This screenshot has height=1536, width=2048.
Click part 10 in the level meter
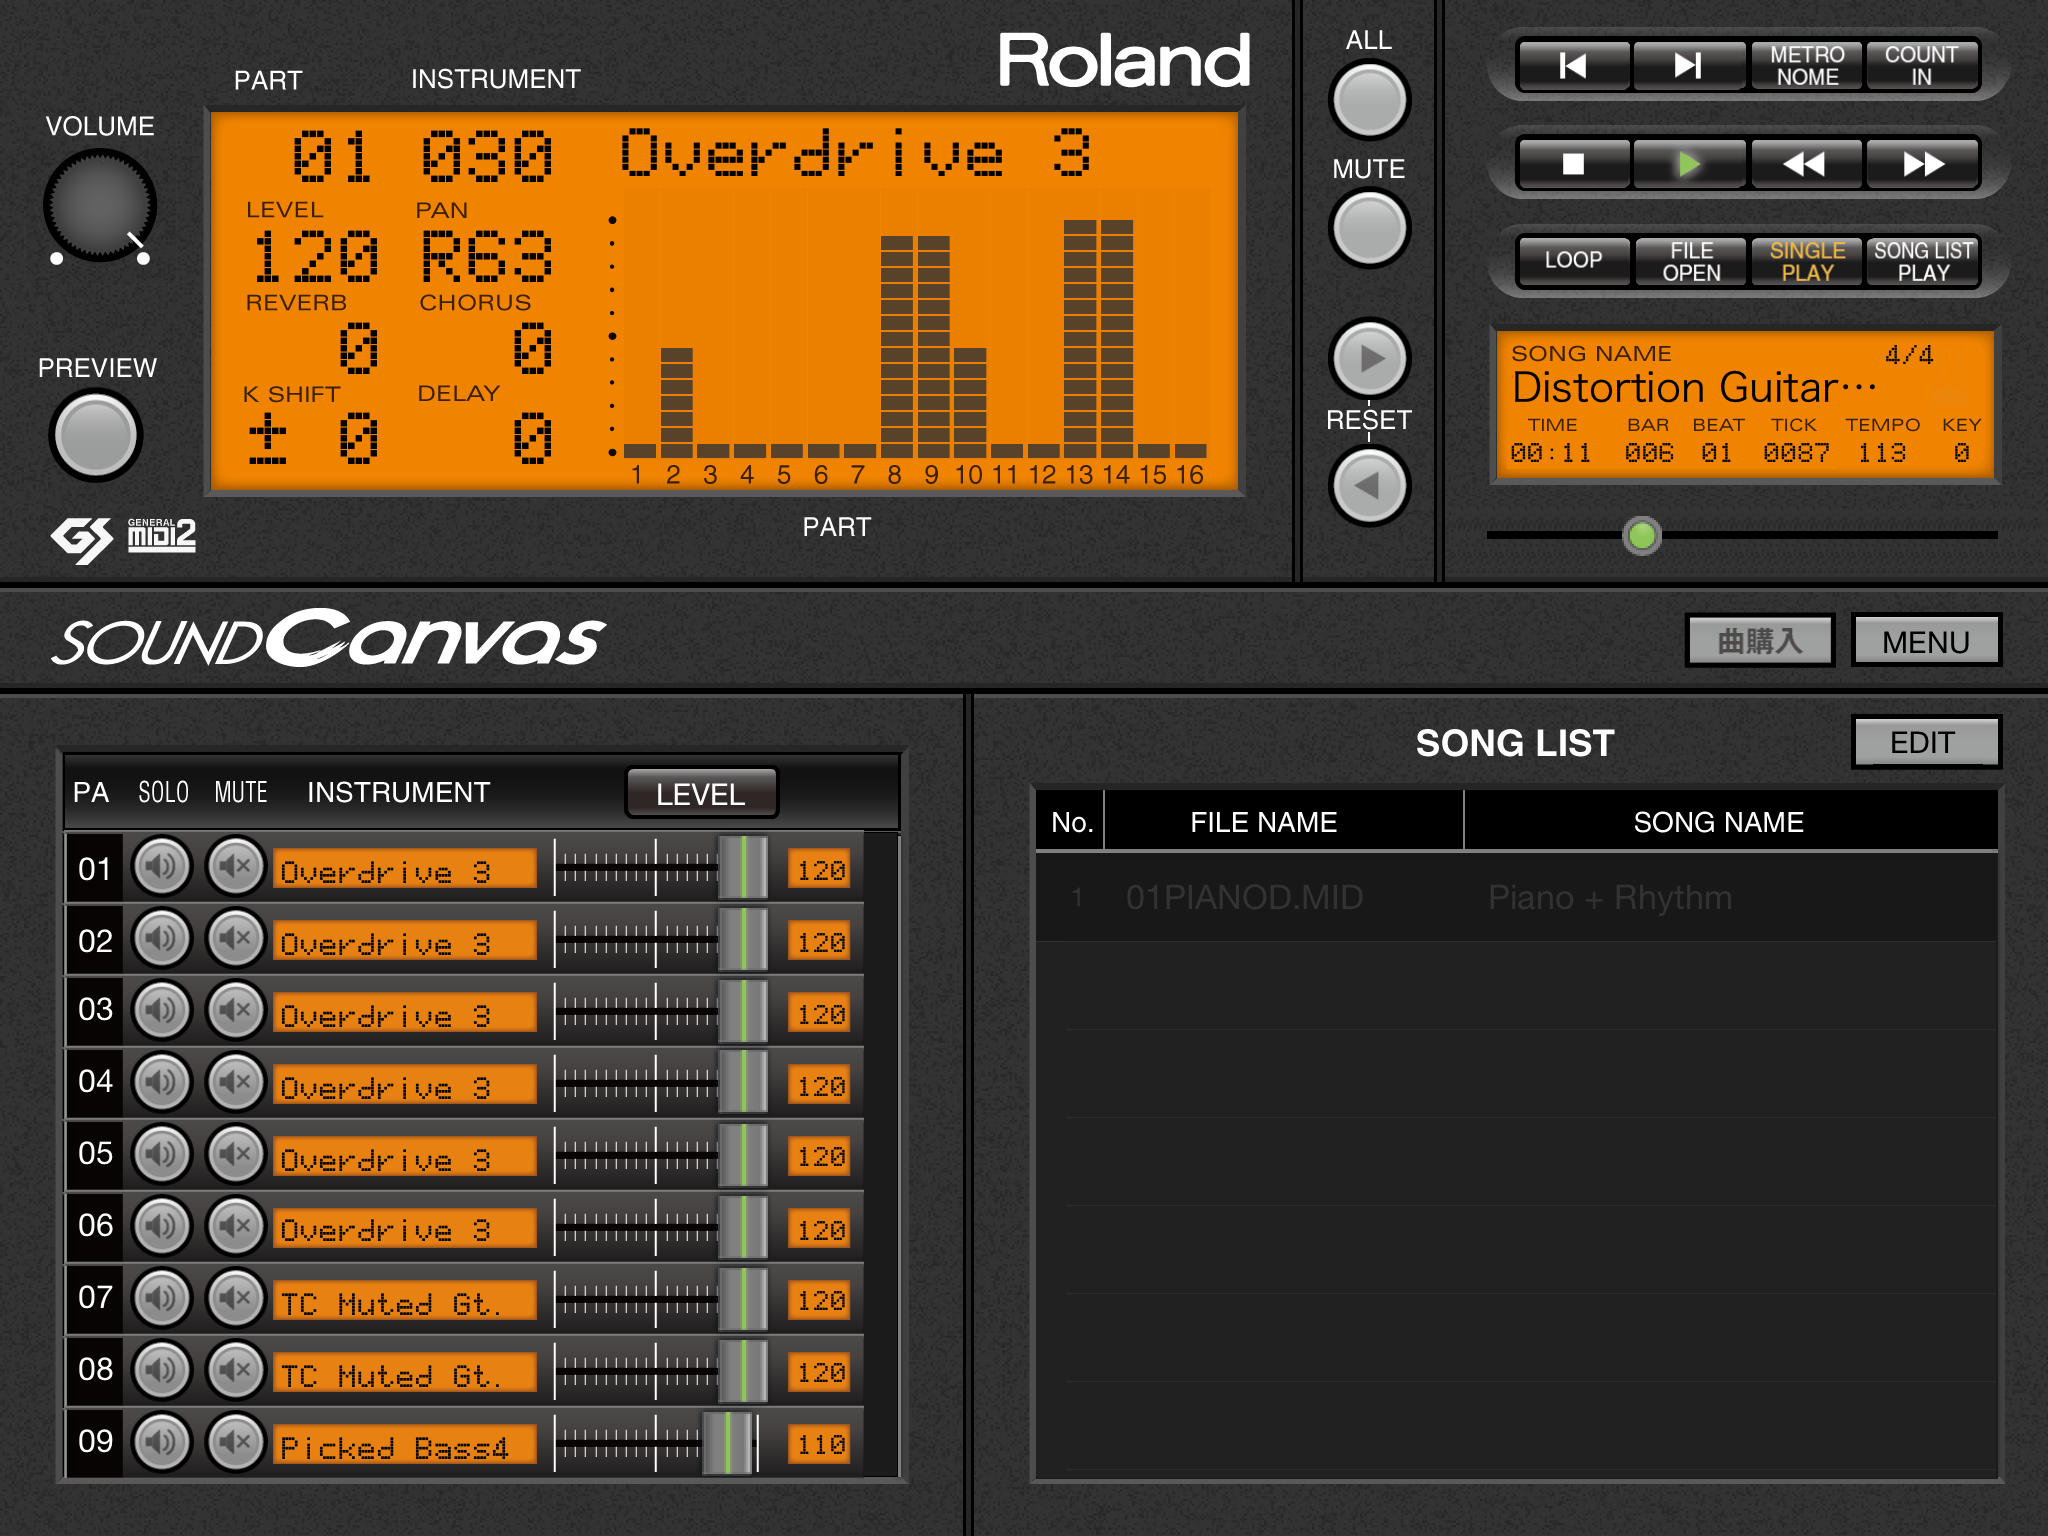[x=969, y=402]
